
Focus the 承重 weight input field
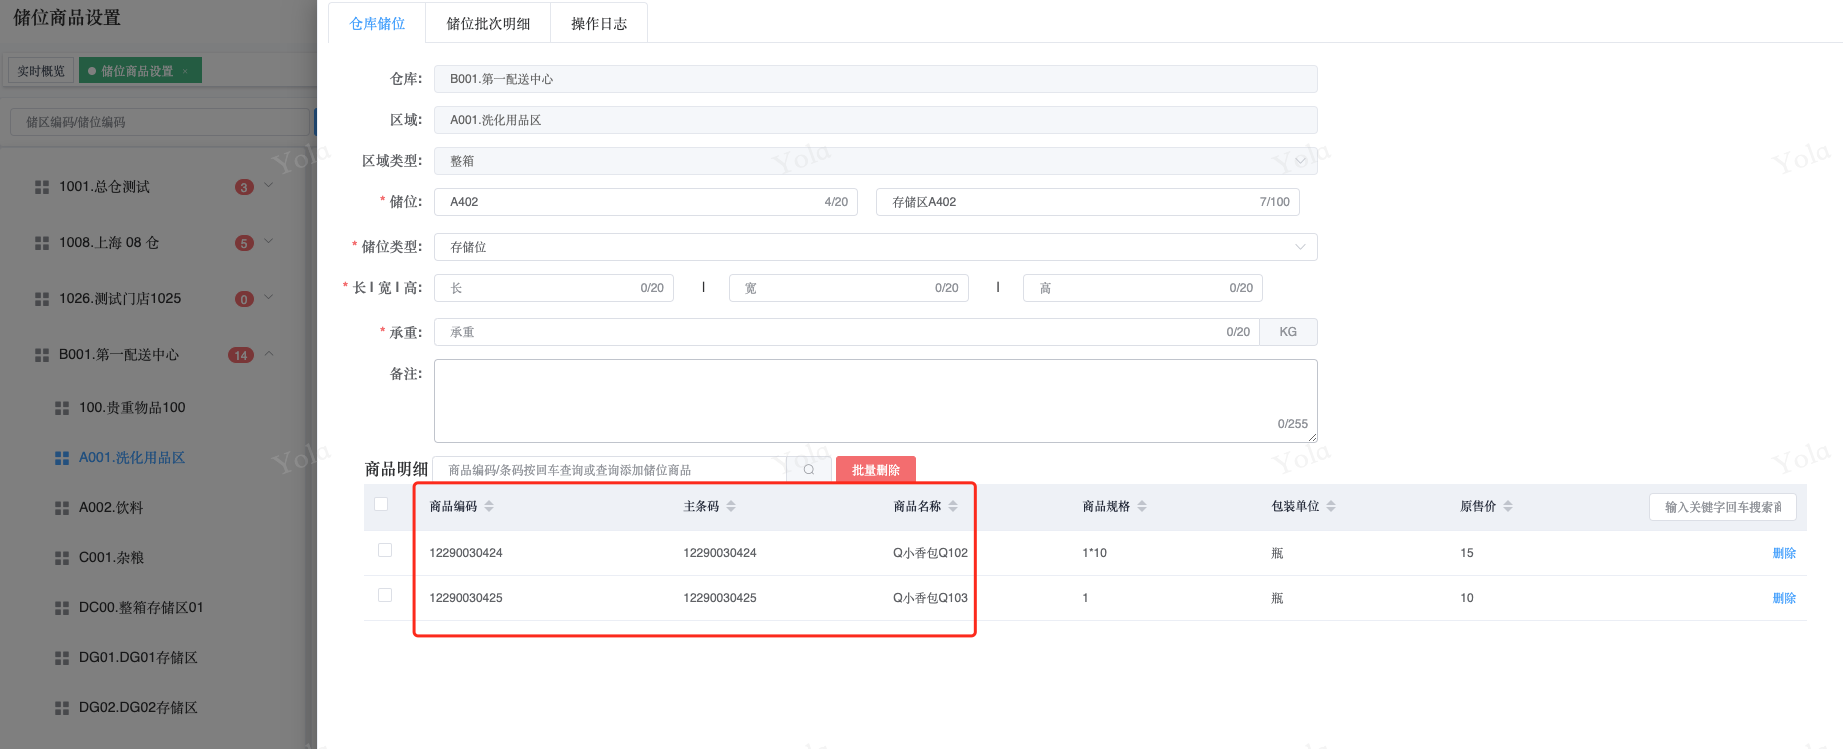847,332
